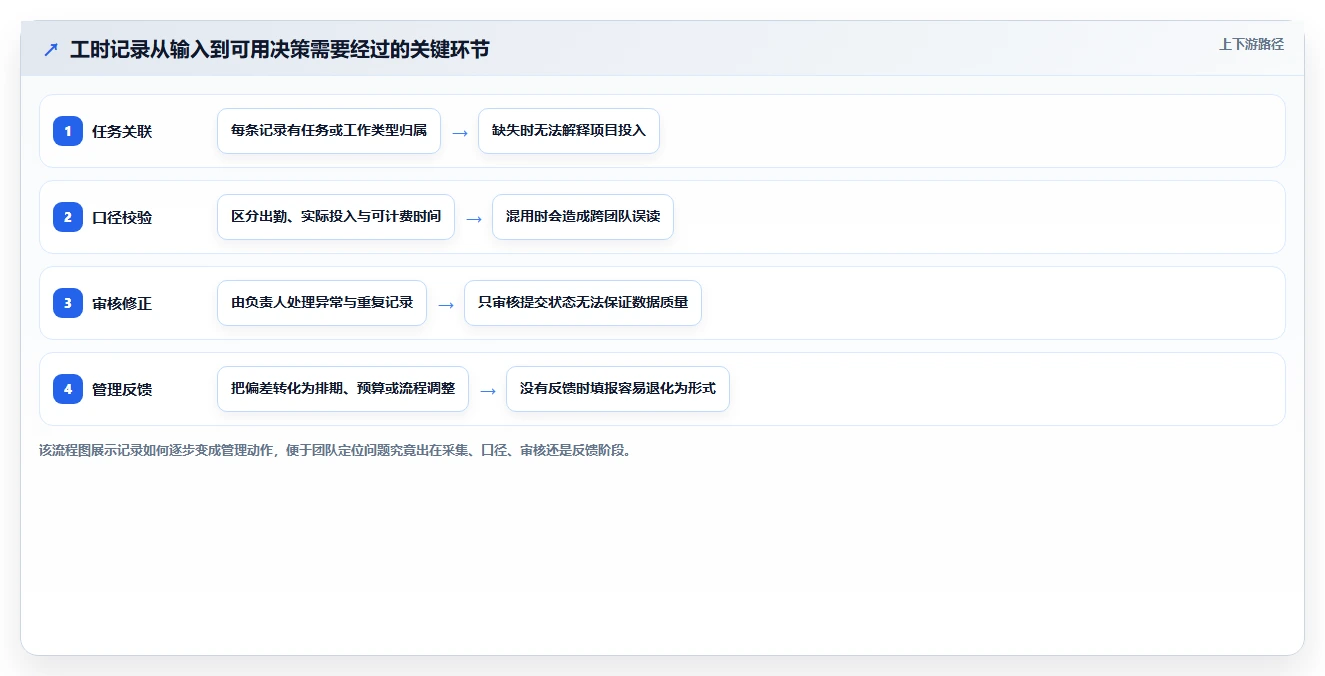Click the step 3 number badge
1325x676 pixels.
[x=68, y=303]
